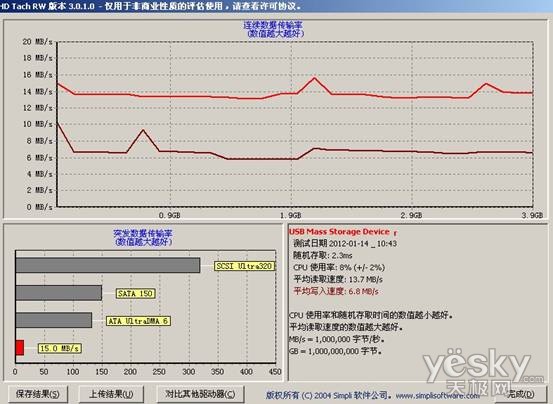Select the SCSI Ultra320 label

[x=244, y=266]
